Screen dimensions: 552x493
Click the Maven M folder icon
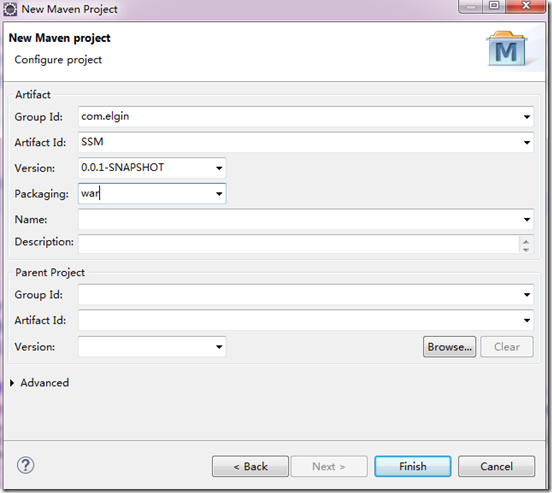pyautogui.click(x=507, y=49)
